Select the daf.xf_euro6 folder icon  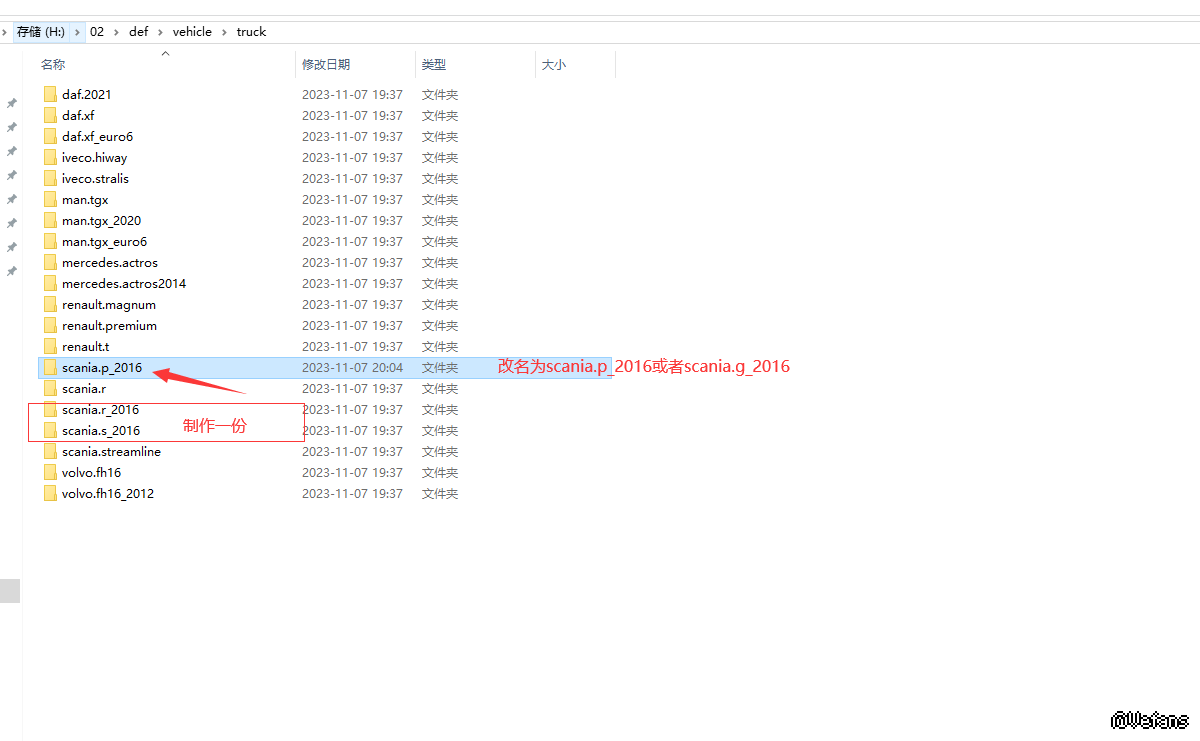[50, 136]
